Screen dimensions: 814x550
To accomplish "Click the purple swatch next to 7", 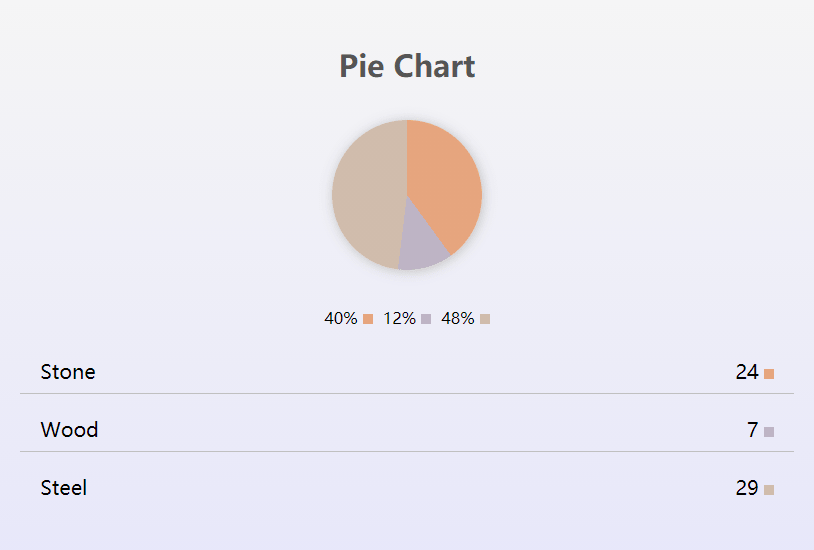I will pos(769,432).
